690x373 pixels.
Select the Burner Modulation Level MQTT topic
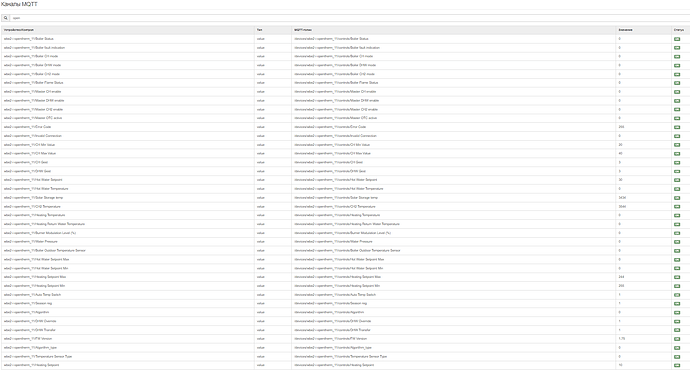click(x=342, y=233)
